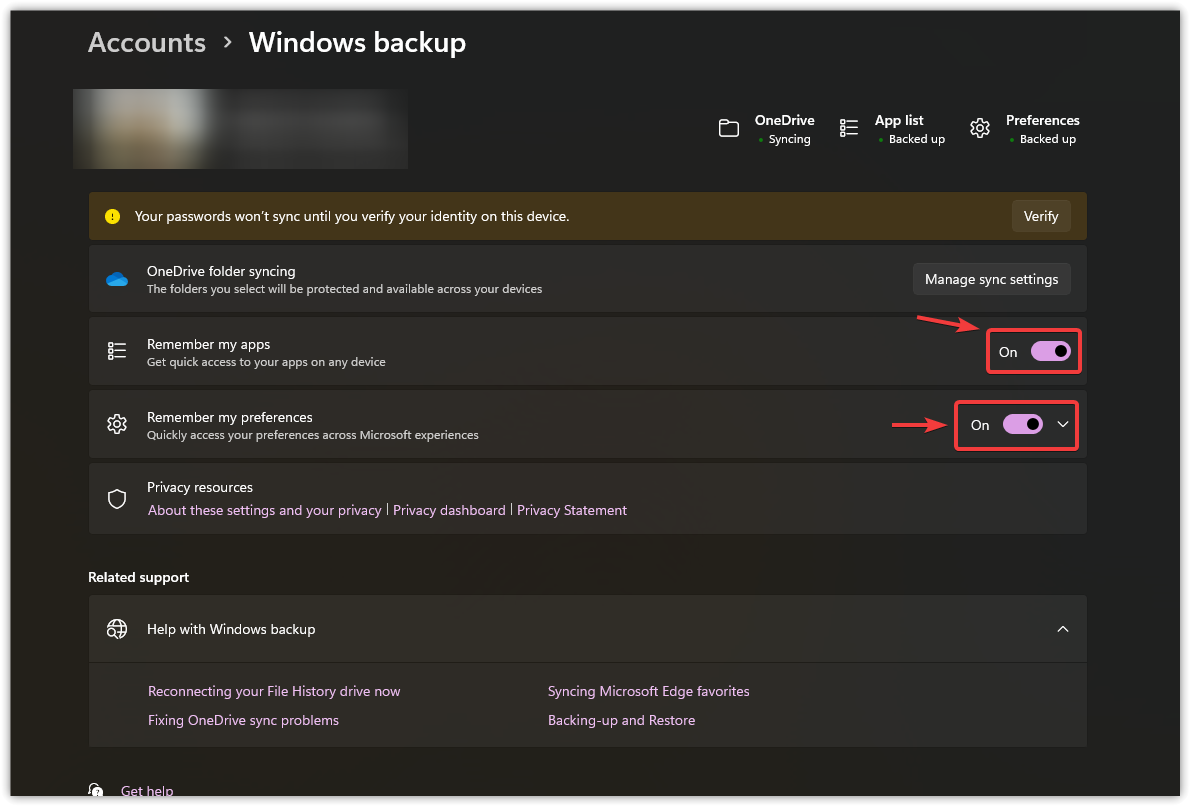Open Fixing OneDrive sync problems link
The height and width of the screenshot is (806, 1190).
[243, 720]
